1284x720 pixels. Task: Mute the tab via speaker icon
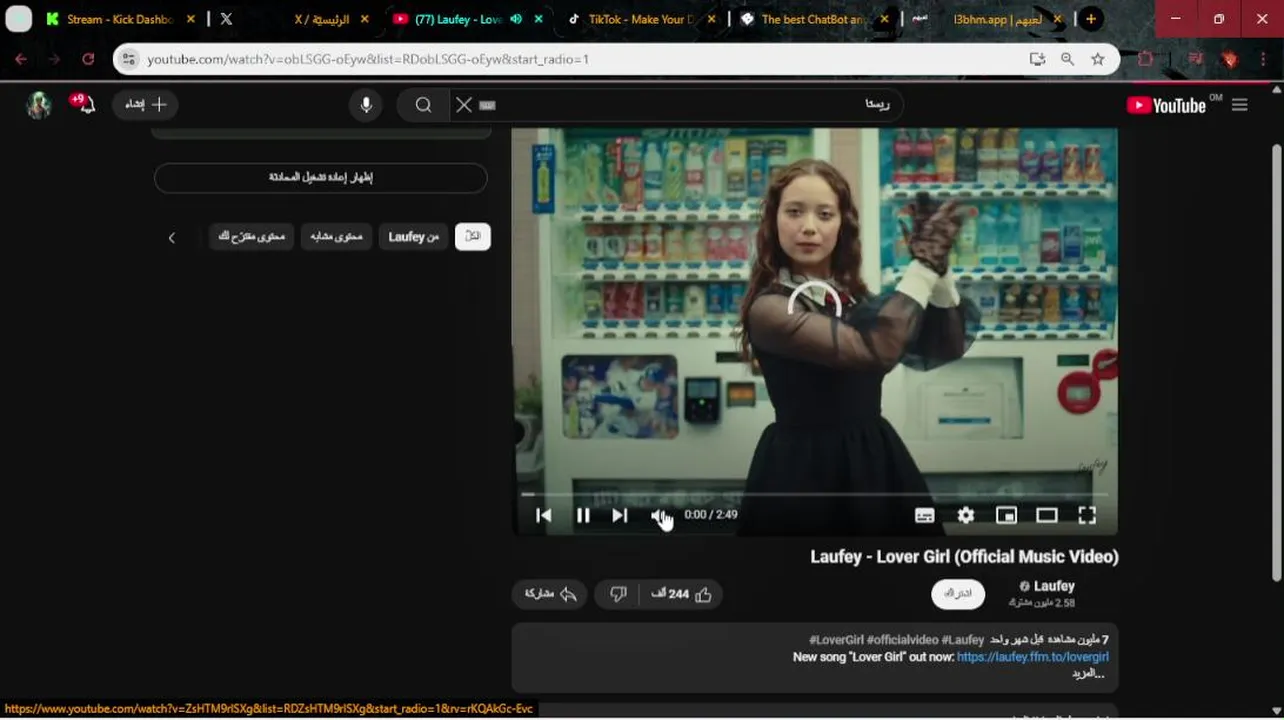(x=516, y=19)
